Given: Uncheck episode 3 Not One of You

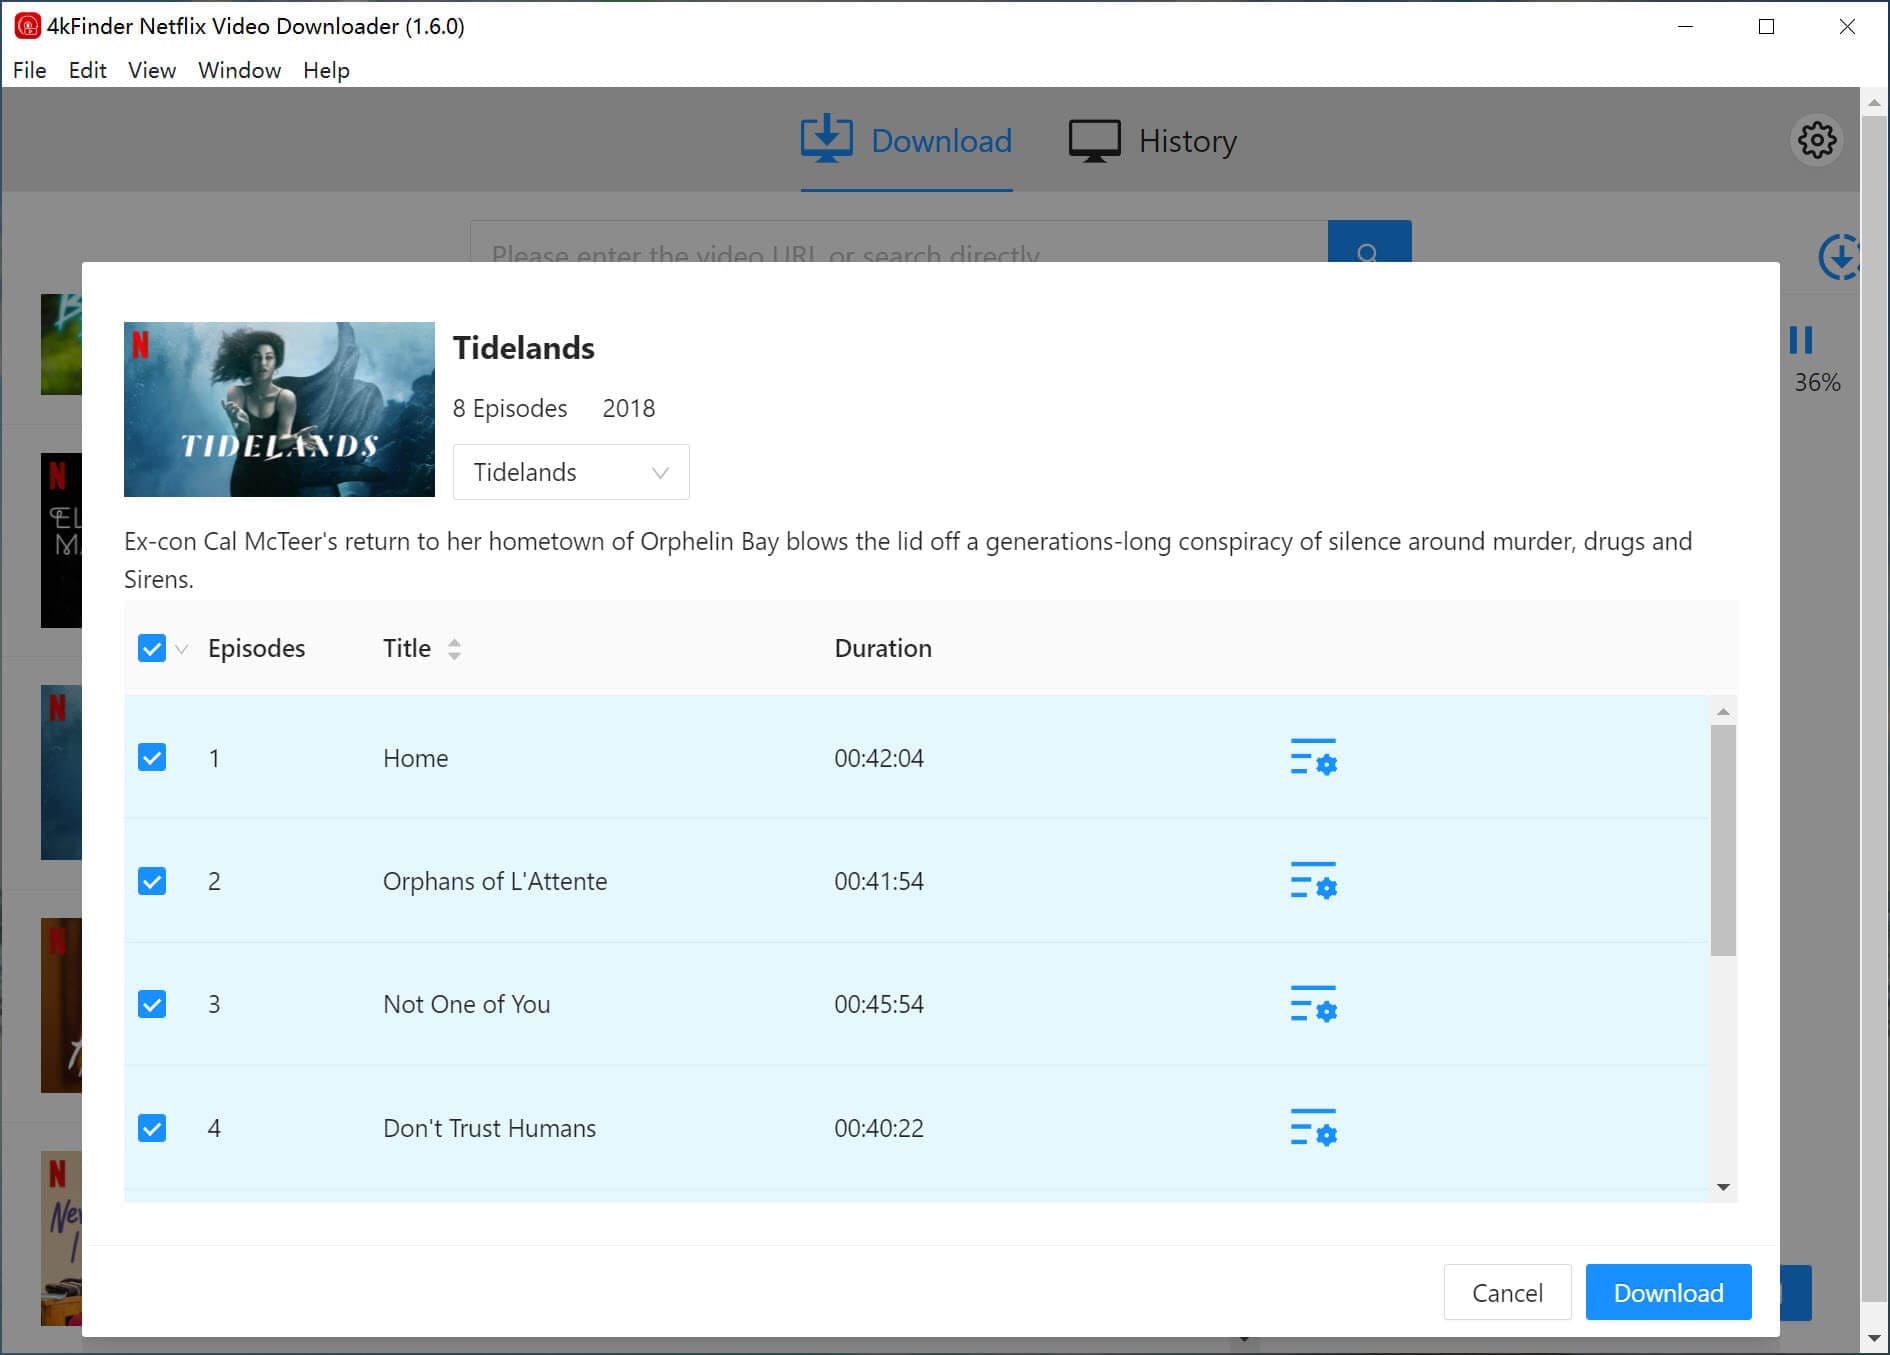Looking at the screenshot, I should (152, 1004).
